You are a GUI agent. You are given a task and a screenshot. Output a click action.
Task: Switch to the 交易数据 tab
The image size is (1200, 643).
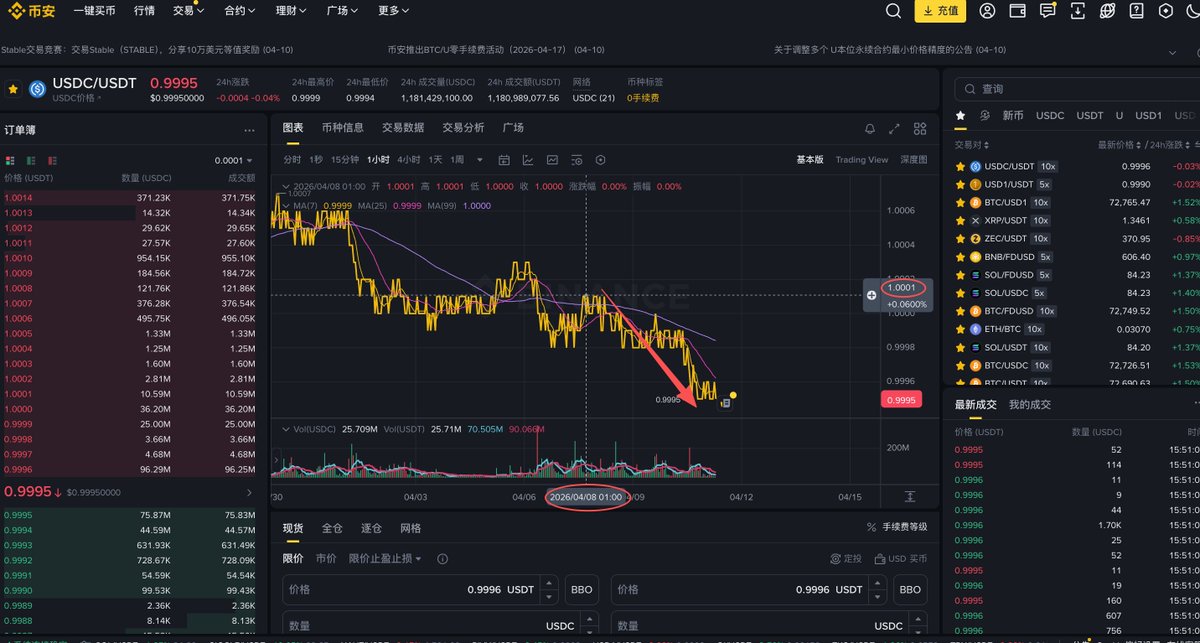(403, 128)
